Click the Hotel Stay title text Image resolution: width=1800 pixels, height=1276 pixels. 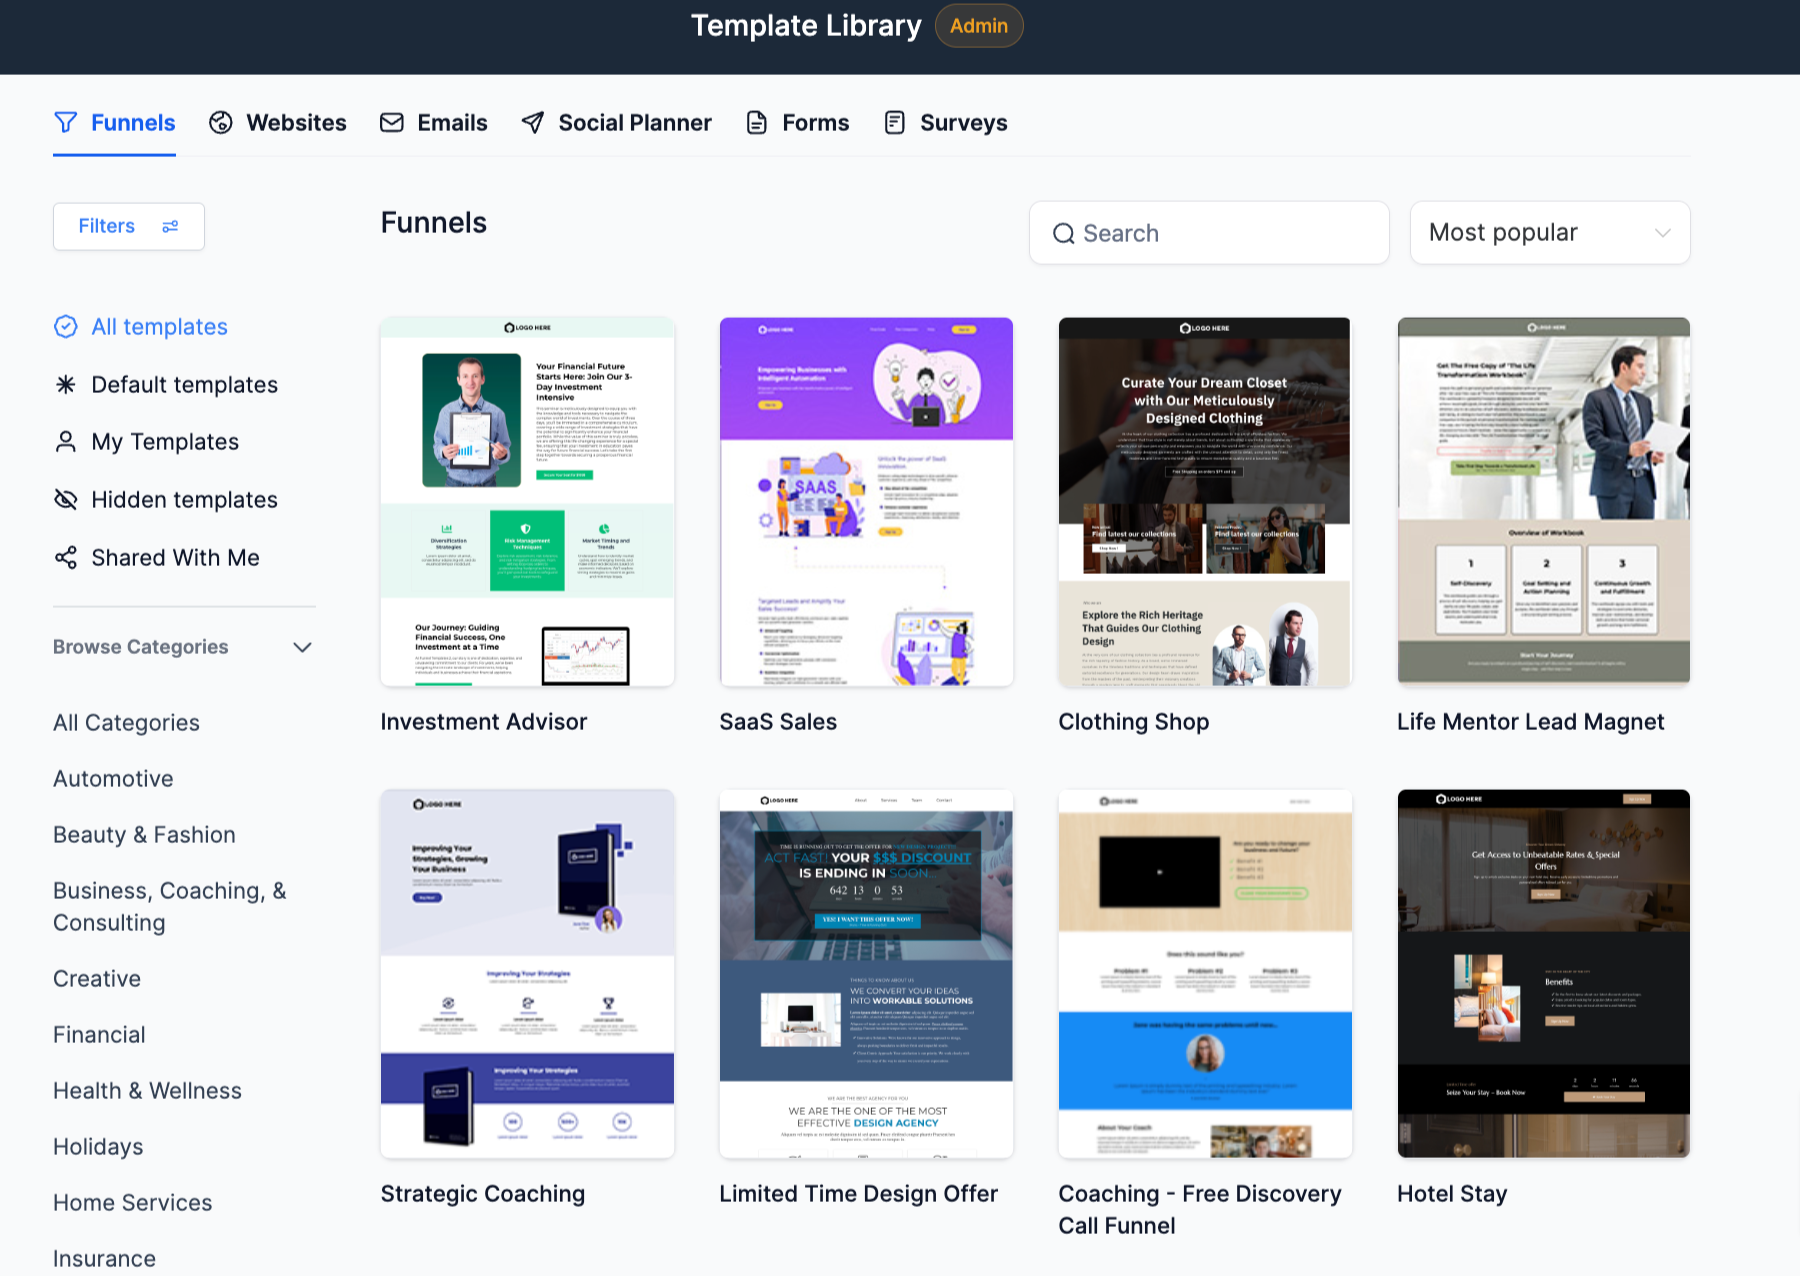(x=1451, y=1193)
